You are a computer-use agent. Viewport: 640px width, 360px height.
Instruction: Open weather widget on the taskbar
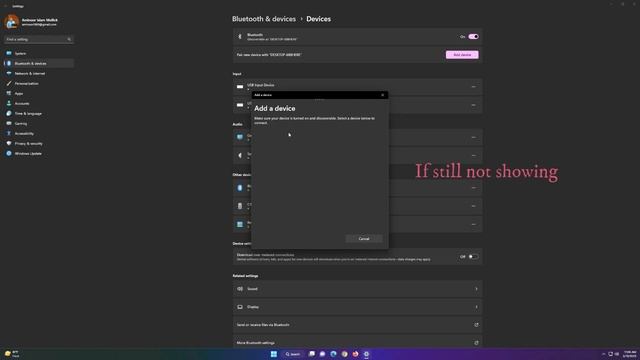12,354
